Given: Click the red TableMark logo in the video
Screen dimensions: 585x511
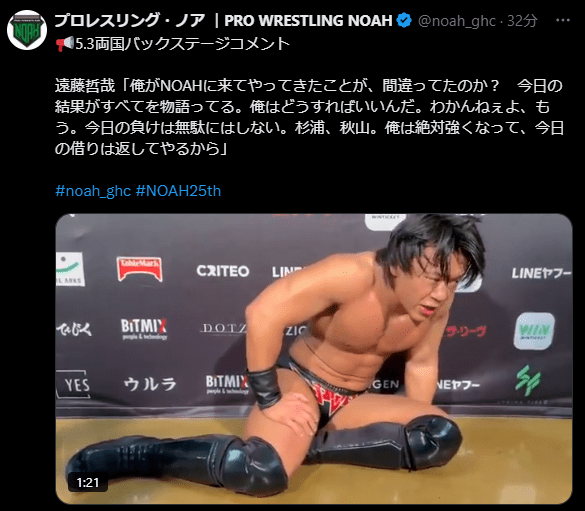Looking at the screenshot, I should tap(140, 268).
